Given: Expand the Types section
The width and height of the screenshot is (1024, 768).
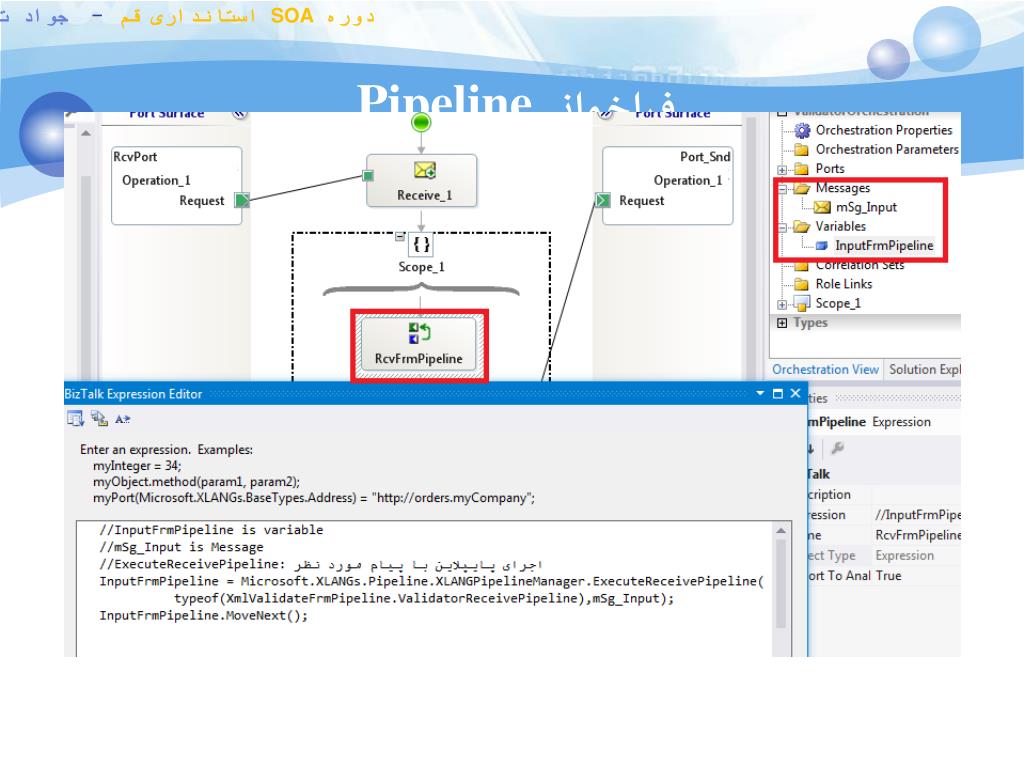Looking at the screenshot, I should coord(782,323).
